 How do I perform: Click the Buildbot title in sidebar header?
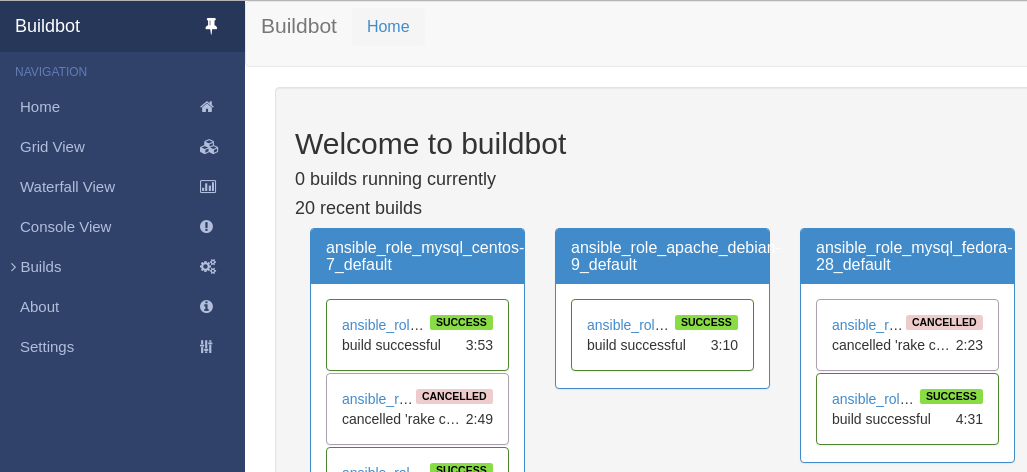[47, 26]
